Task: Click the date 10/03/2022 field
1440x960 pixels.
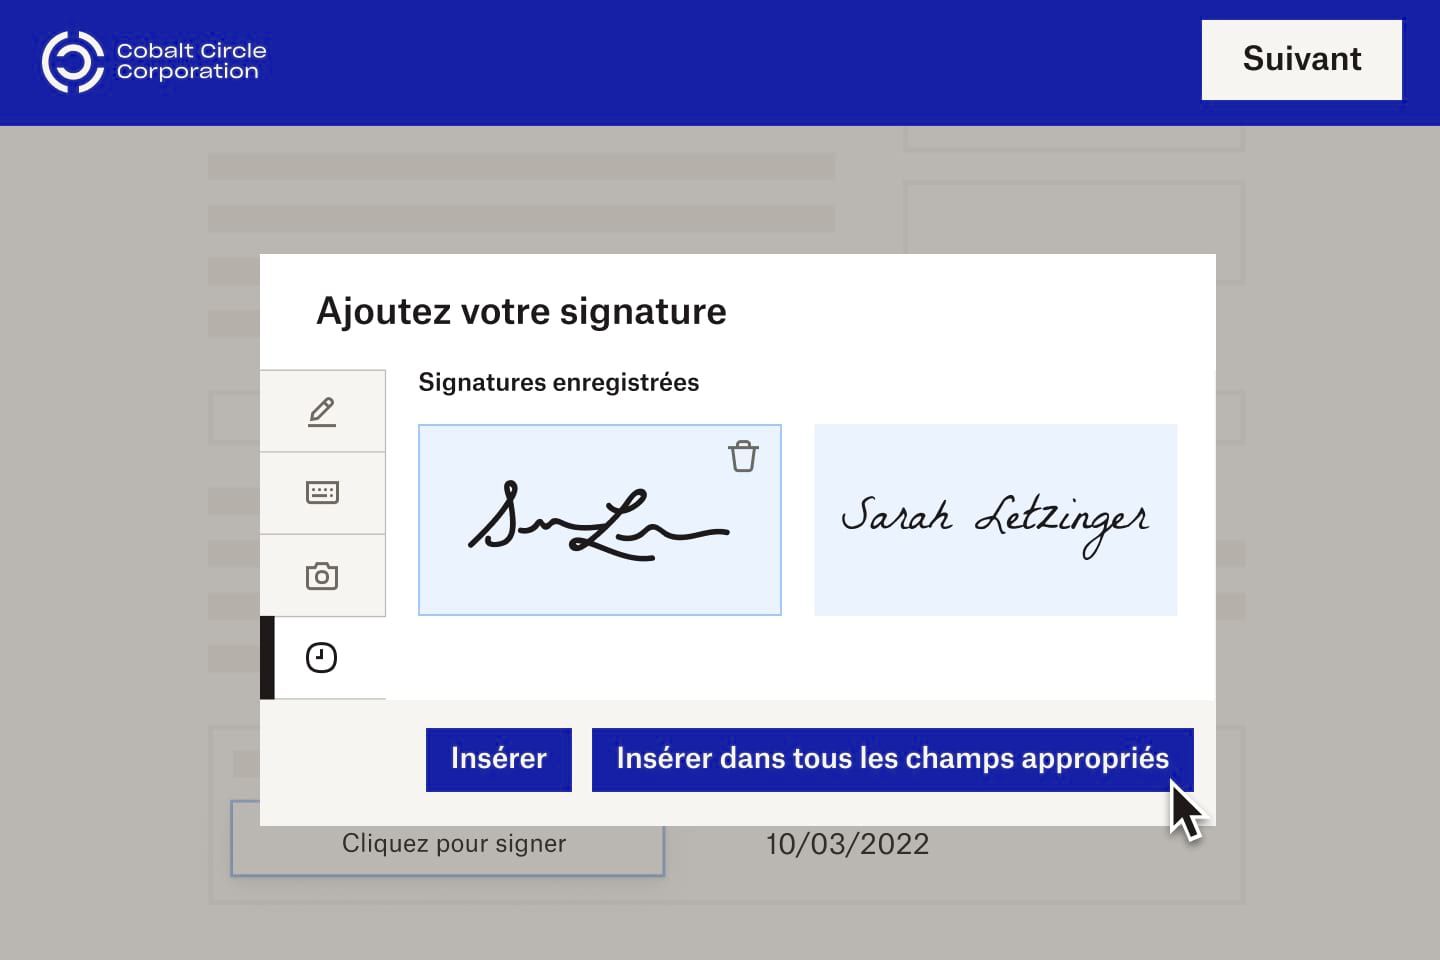Action: point(847,843)
